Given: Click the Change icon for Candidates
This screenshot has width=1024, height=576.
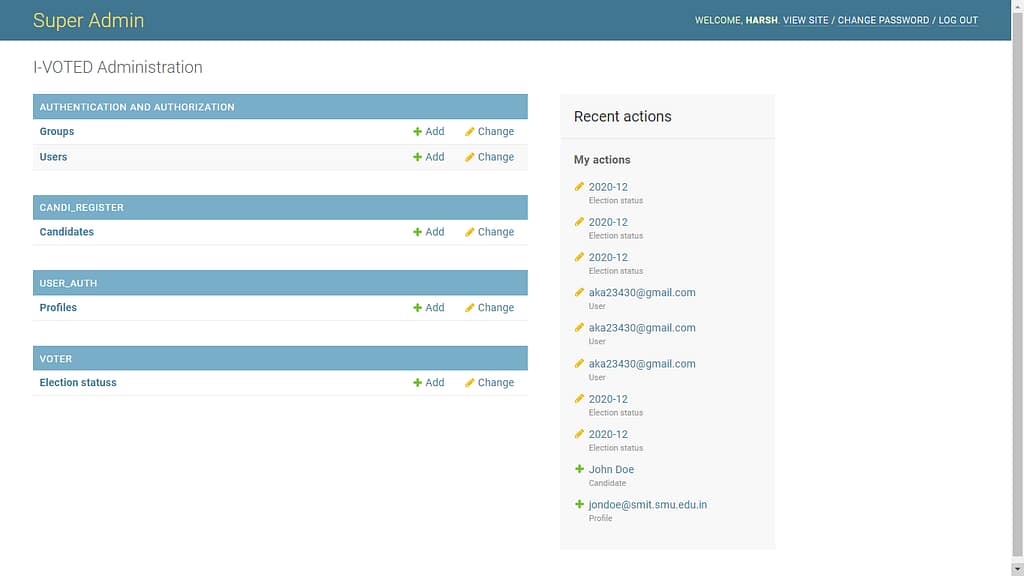Looking at the screenshot, I should pyautogui.click(x=467, y=231).
